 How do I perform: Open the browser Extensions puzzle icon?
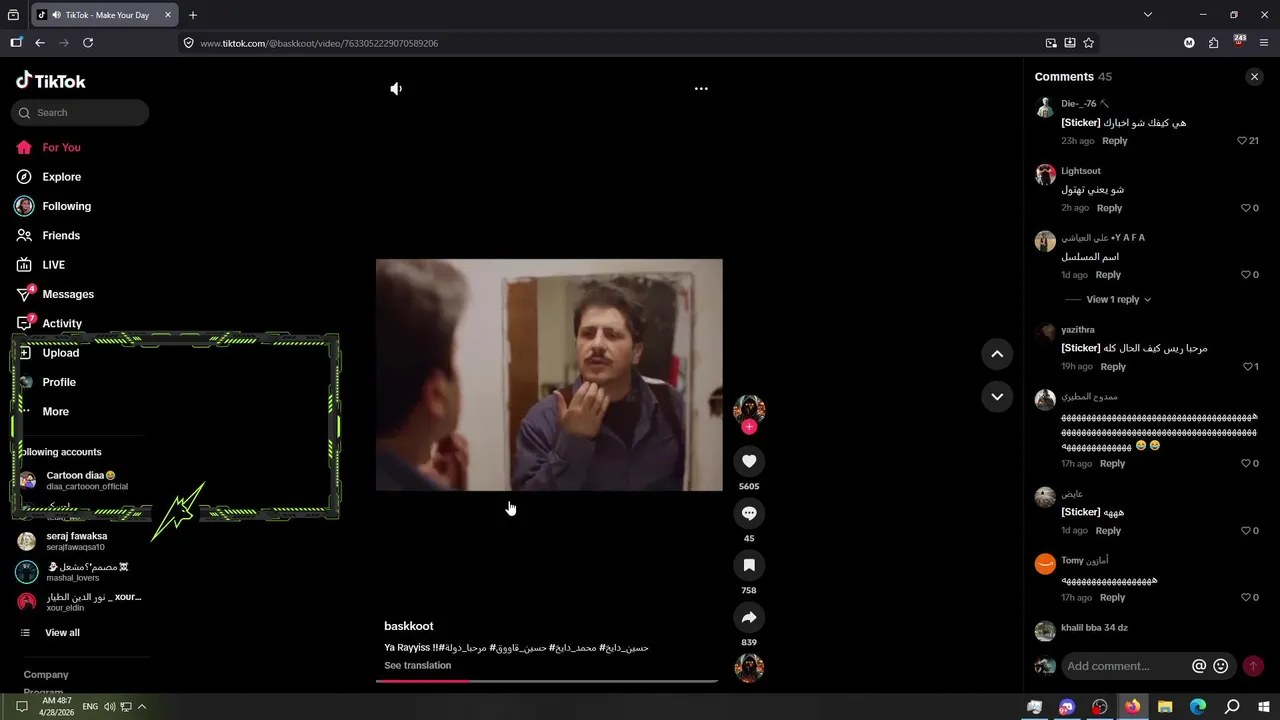coord(1213,43)
